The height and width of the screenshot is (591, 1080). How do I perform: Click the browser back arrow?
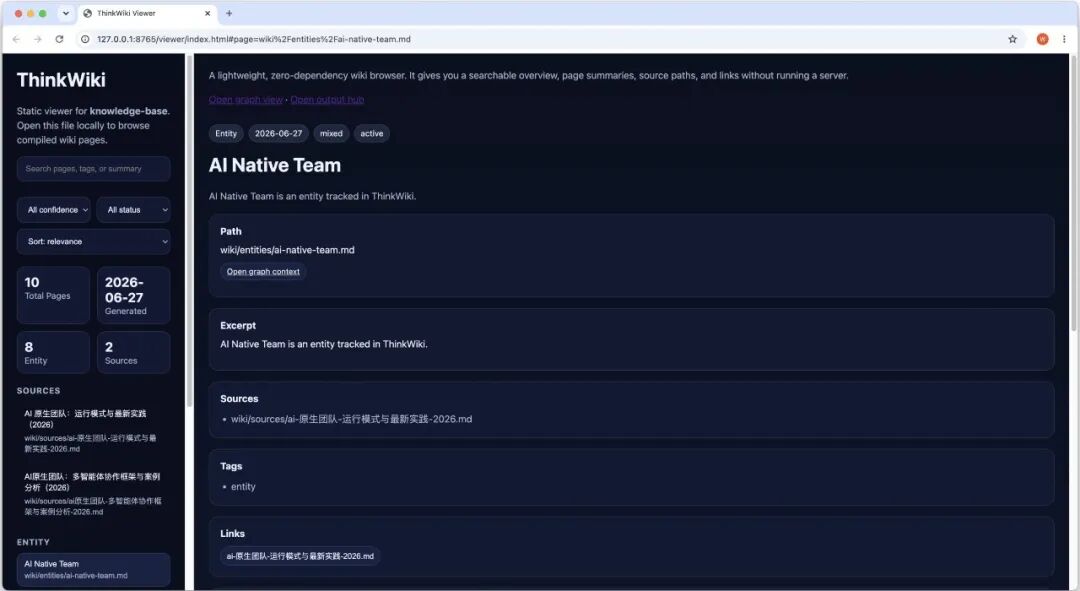tap(16, 39)
